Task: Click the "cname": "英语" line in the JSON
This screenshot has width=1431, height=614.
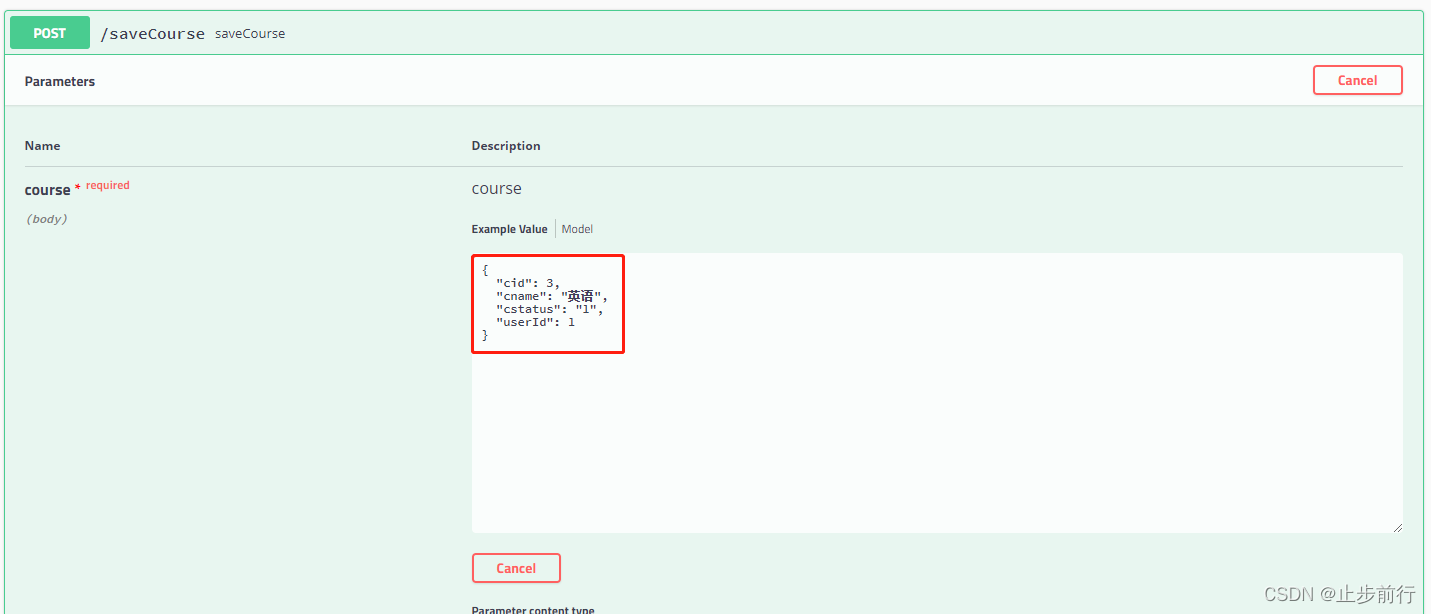Action: [x=552, y=296]
